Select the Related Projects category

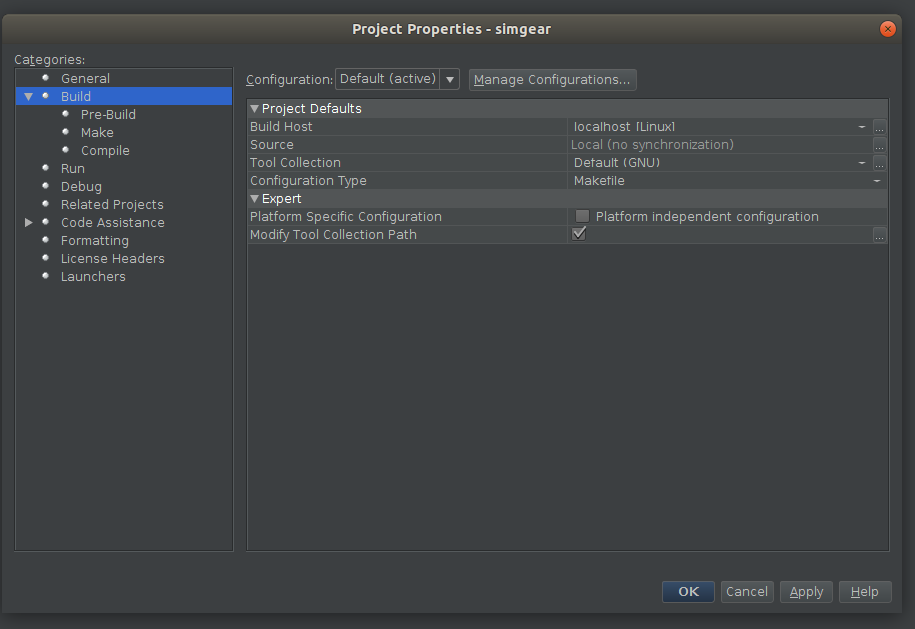tap(112, 205)
